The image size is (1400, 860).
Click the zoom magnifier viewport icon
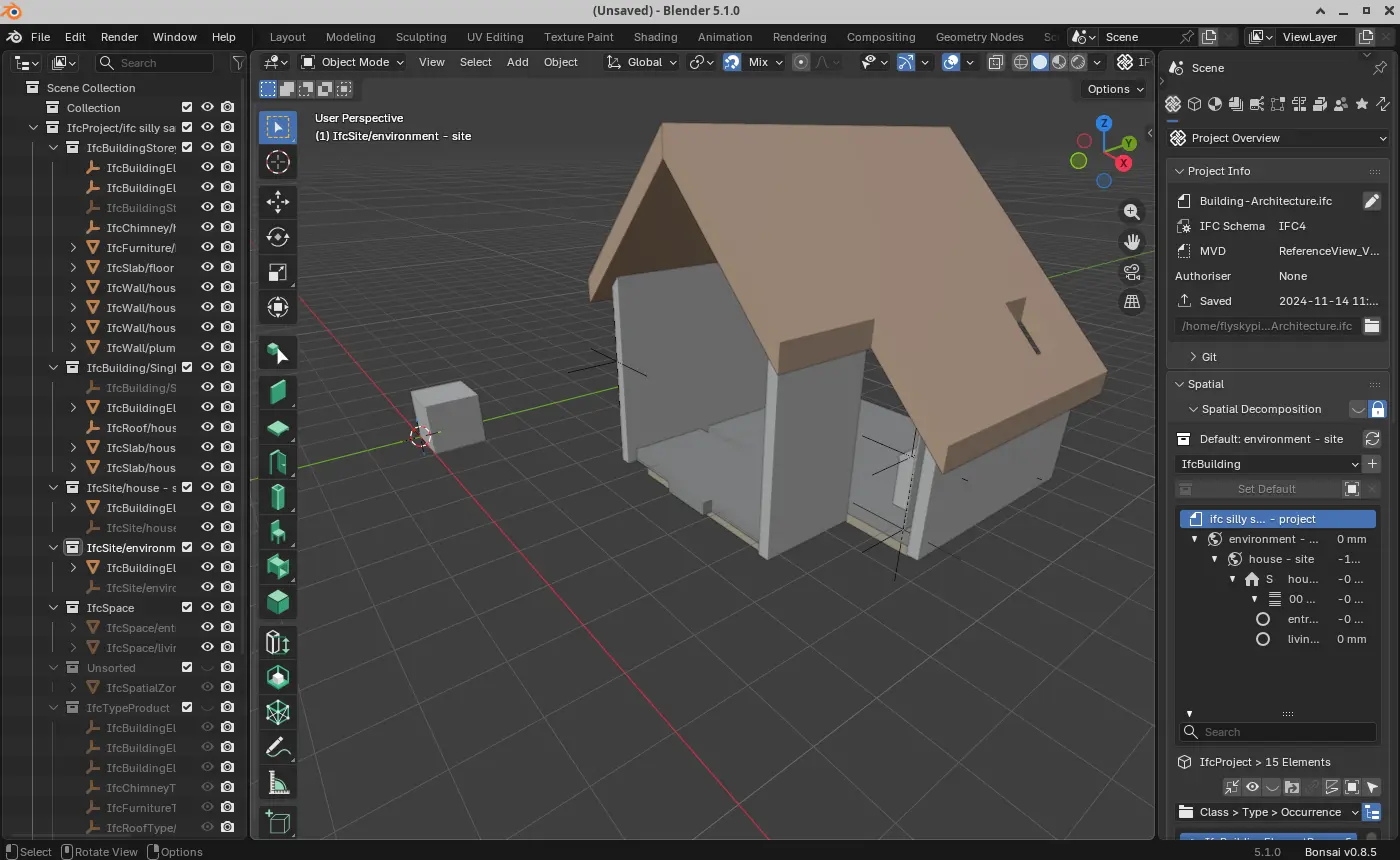(1132, 212)
